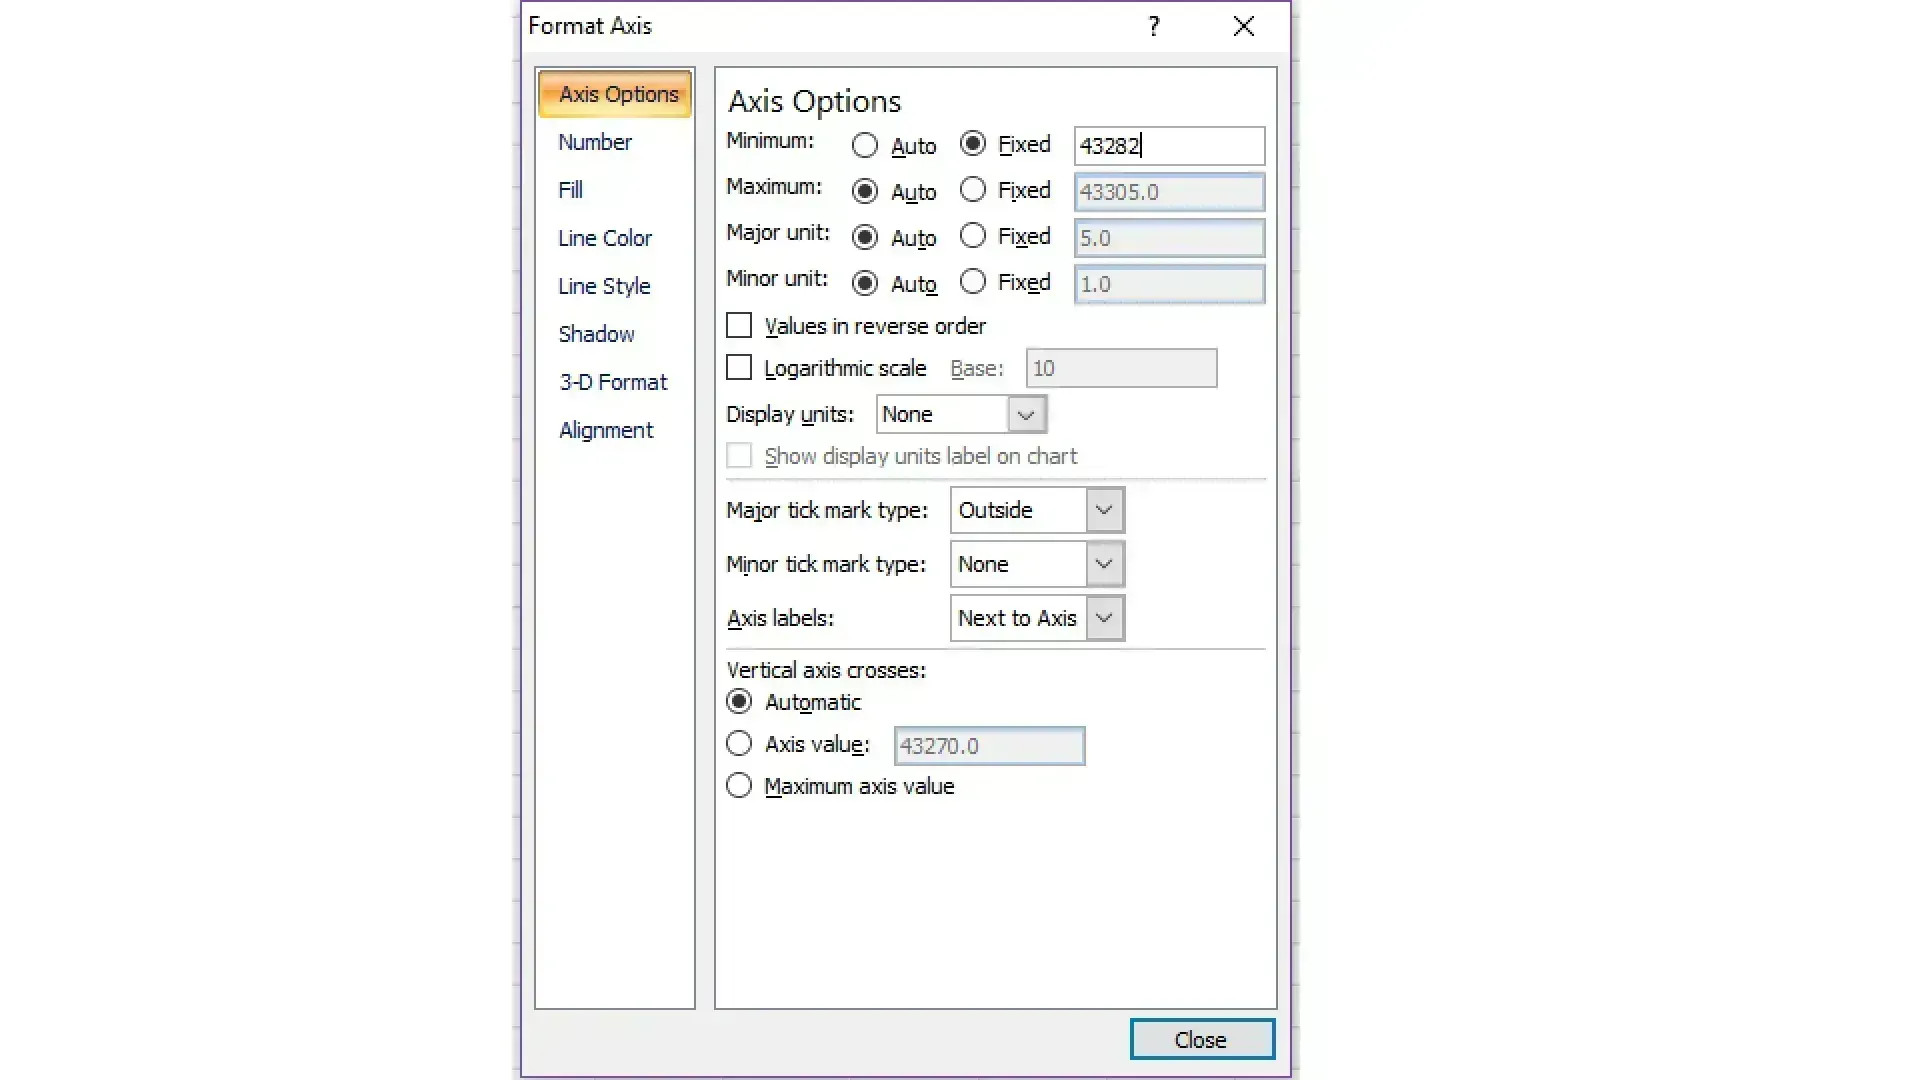Click the help question mark icon
The image size is (1920, 1080).
click(1154, 26)
